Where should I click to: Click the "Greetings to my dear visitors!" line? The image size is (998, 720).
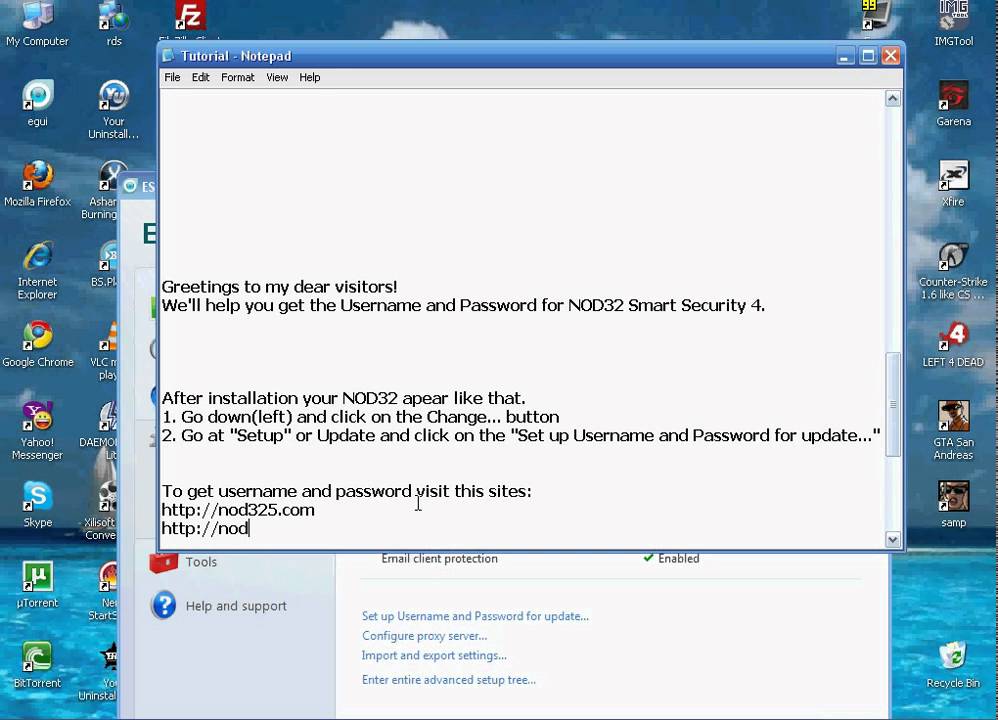tap(279, 286)
